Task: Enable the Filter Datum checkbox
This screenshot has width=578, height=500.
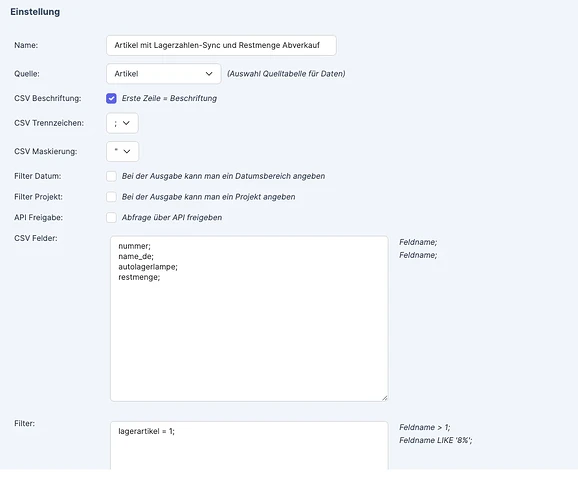Action: (111, 176)
